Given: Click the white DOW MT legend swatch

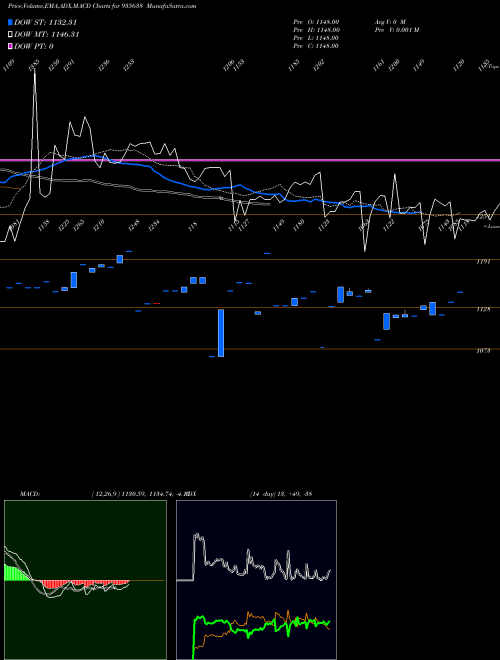Looking at the screenshot, I should click(10, 35).
